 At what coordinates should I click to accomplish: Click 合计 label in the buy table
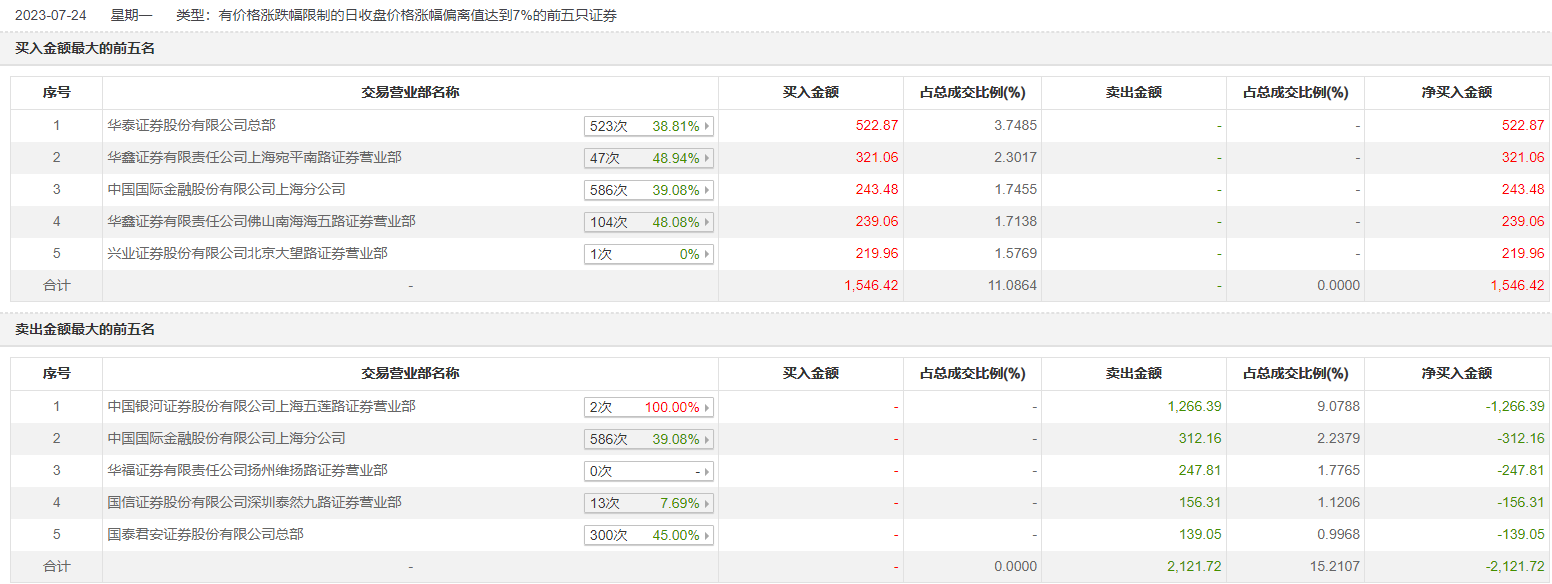pyautogui.click(x=57, y=285)
